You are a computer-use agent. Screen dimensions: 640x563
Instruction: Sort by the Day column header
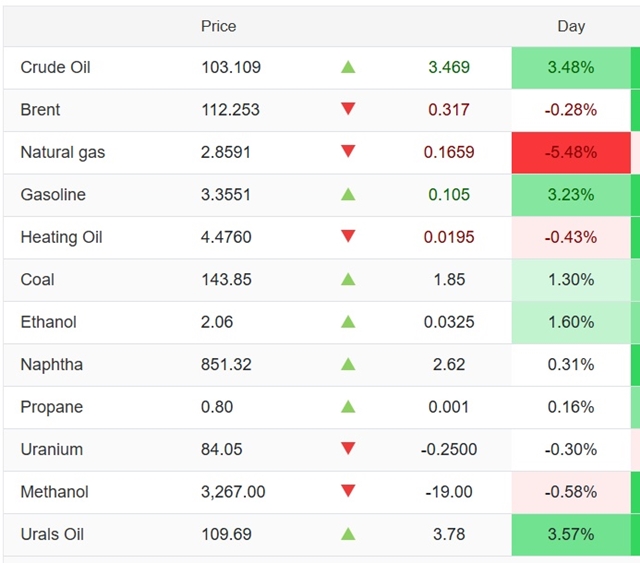571,26
